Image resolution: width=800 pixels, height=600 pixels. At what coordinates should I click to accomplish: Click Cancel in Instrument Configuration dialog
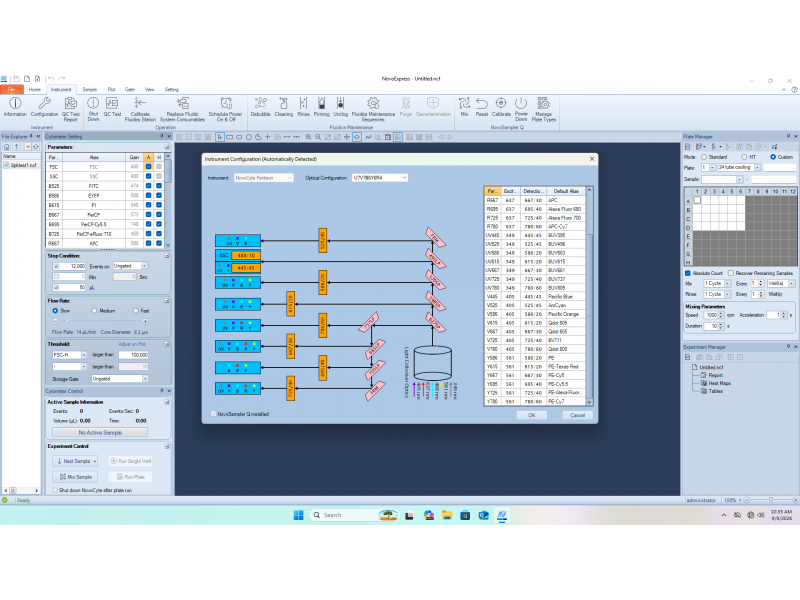[577, 415]
